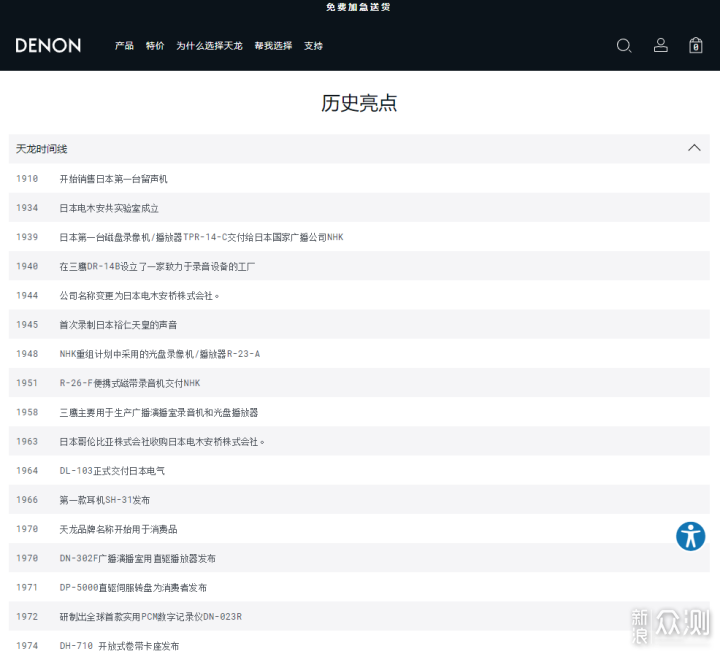Screen dimensions: 720x654
Task: Open the shopping bag cart icon
Action: point(696,45)
